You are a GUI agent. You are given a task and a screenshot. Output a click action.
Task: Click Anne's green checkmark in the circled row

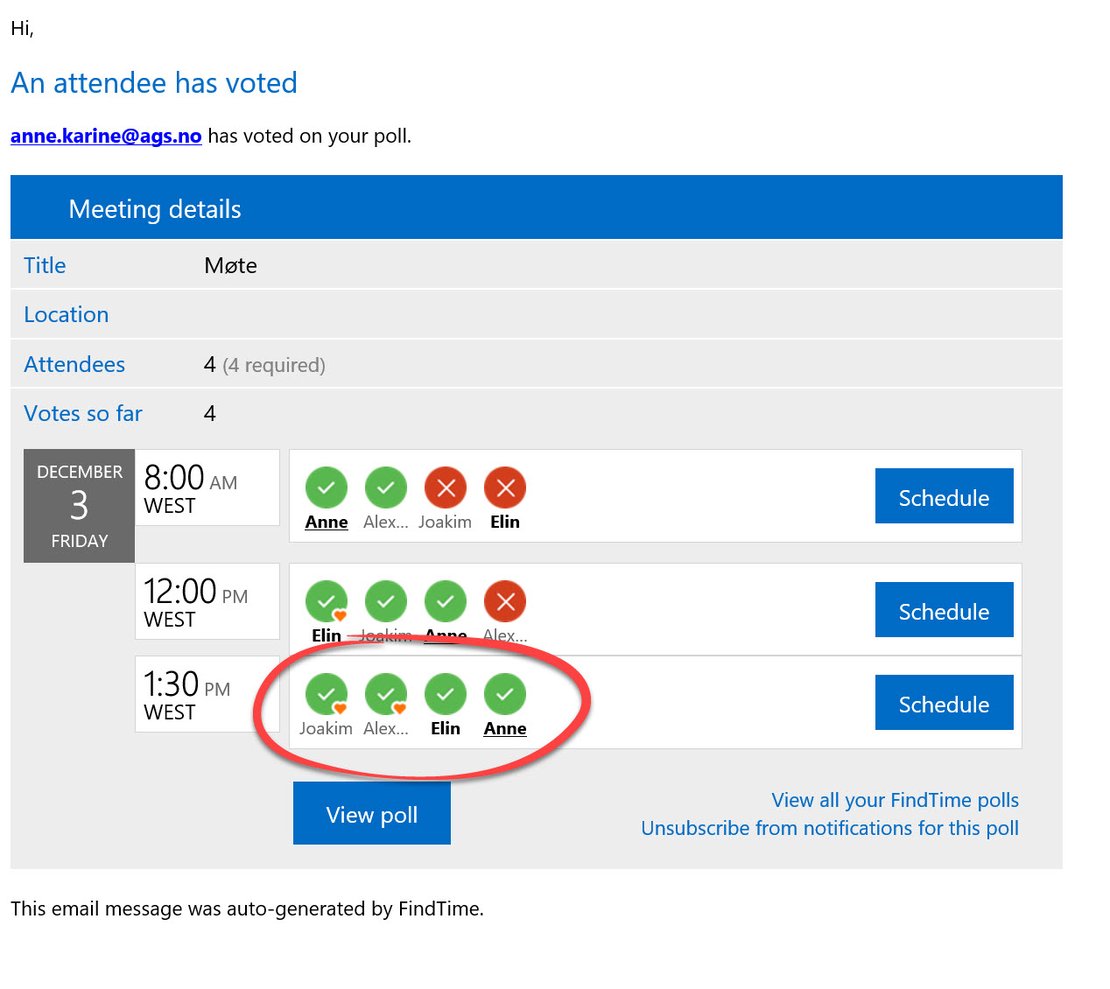(505, 693)
